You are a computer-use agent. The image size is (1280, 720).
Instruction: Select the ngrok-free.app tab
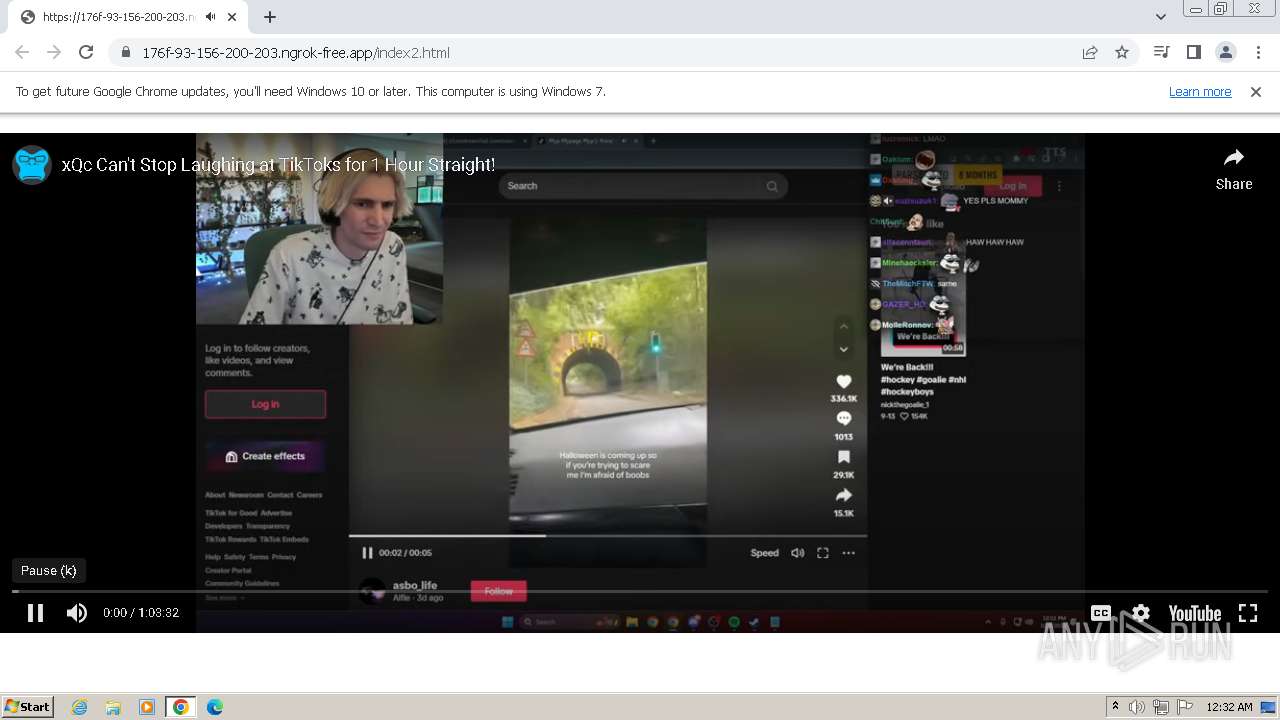coord(130,17)
